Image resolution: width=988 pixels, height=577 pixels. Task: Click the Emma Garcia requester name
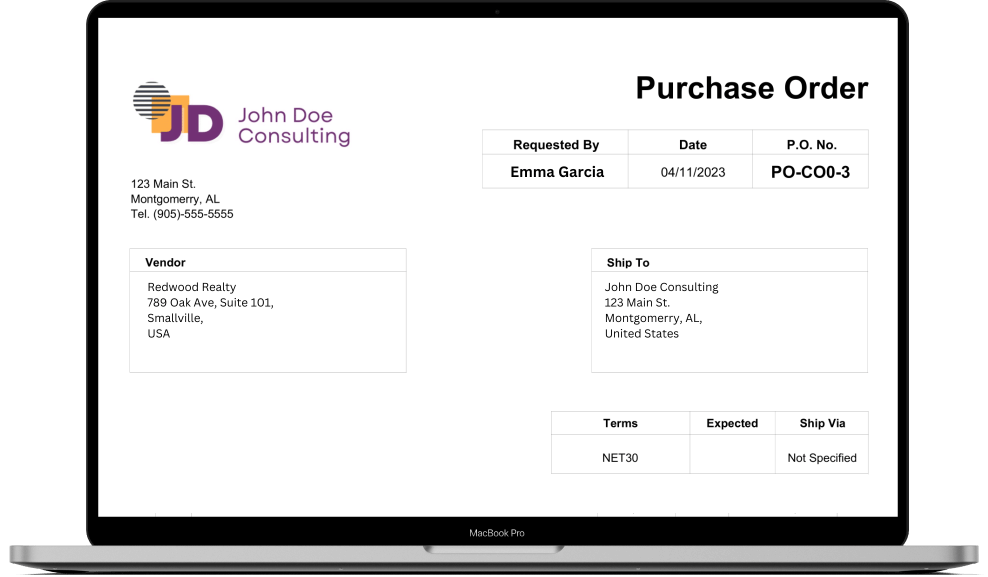click(x=556, y=171)
